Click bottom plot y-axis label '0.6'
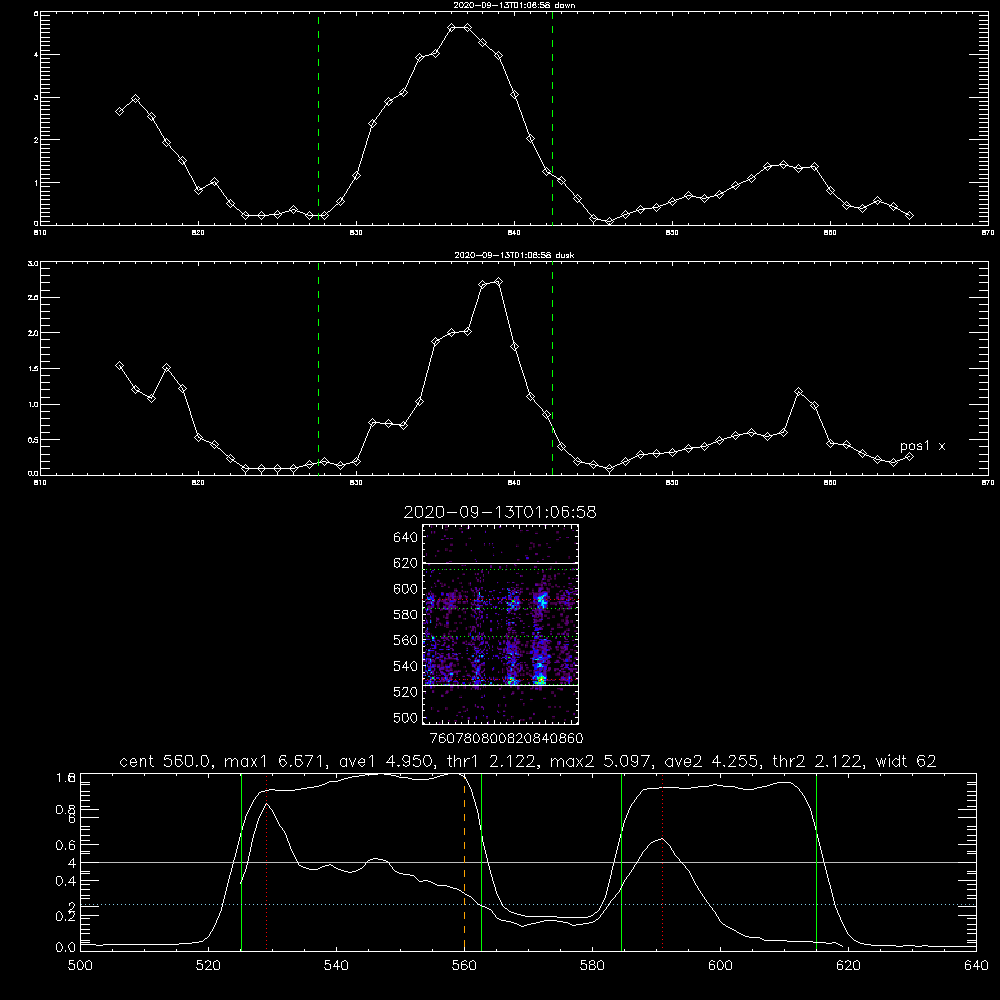Image resolution: width=1000 pixels, height=1000 pixels. point(65,845)
